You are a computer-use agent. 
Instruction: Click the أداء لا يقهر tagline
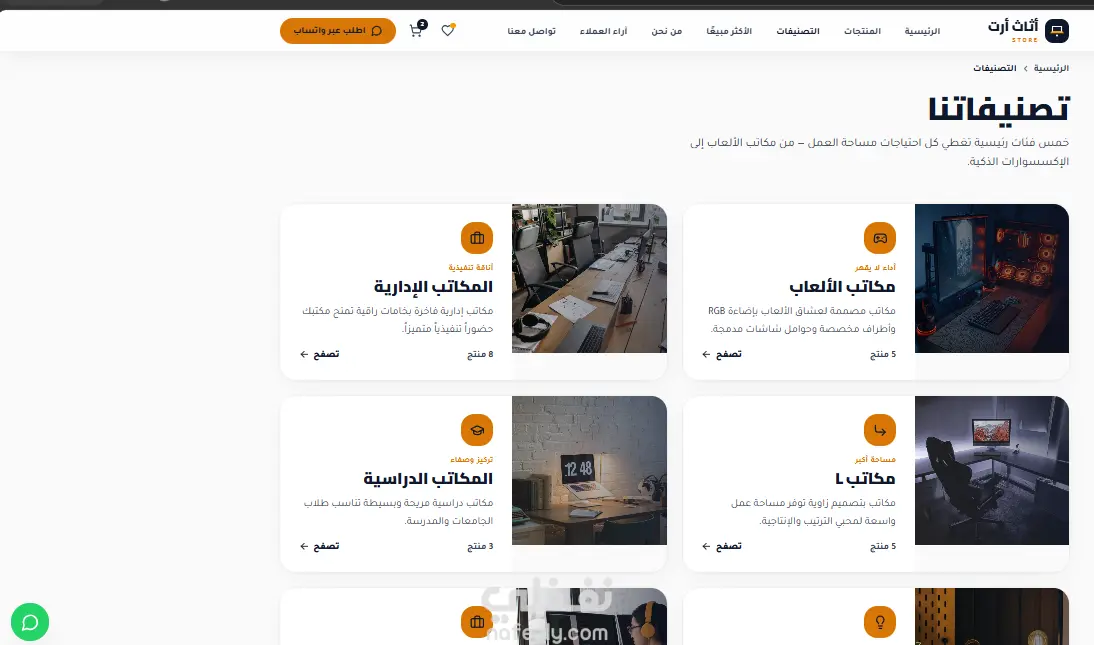coord(875,267)
